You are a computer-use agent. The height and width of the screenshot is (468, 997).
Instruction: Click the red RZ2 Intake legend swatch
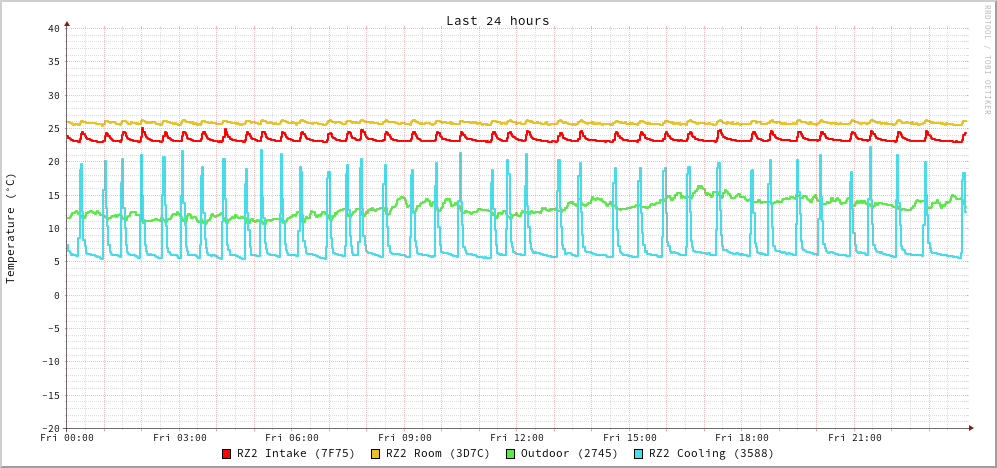click(227, 454)
